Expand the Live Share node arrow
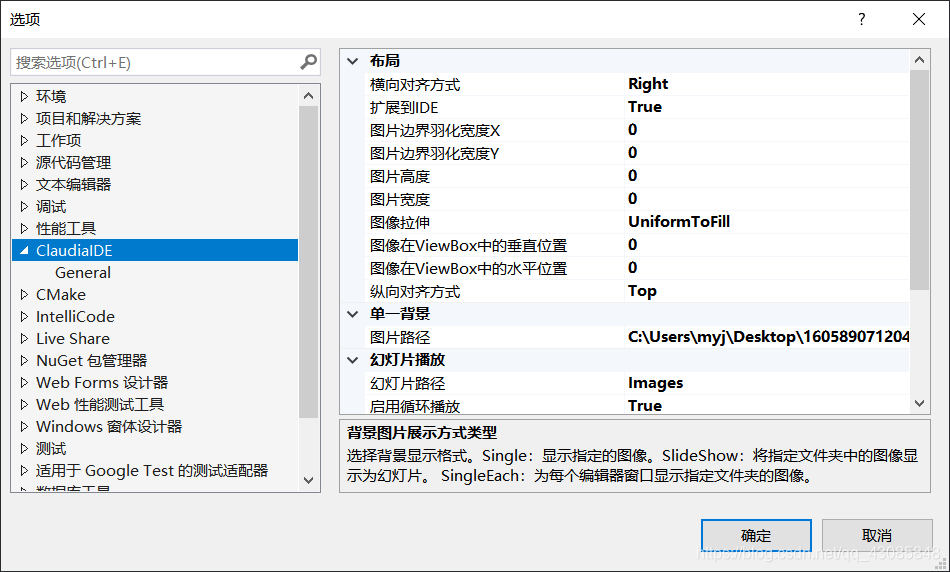Viewport: 950px width, 572px height. (x=24, y=338)
